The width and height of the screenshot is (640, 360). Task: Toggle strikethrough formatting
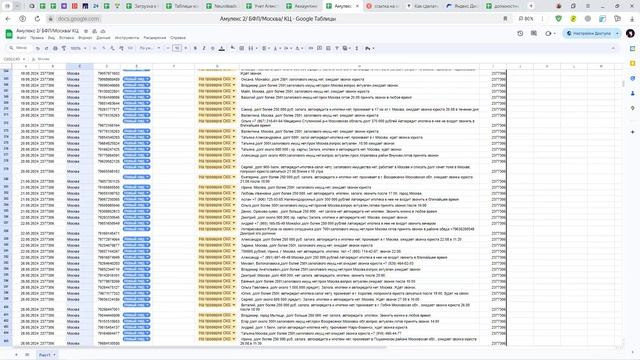pos(213,48)
